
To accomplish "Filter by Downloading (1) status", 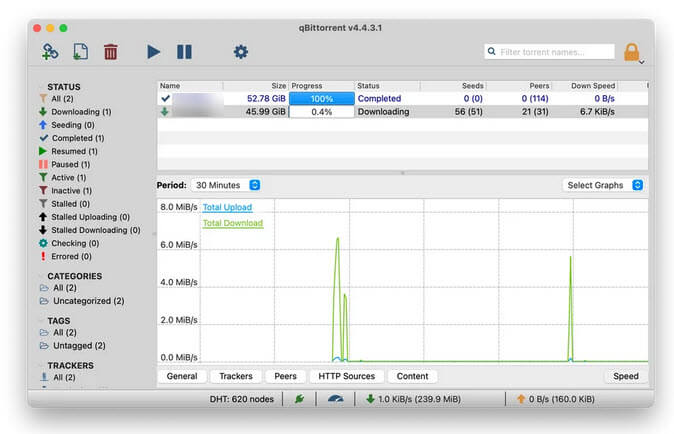I will point(75,112).
